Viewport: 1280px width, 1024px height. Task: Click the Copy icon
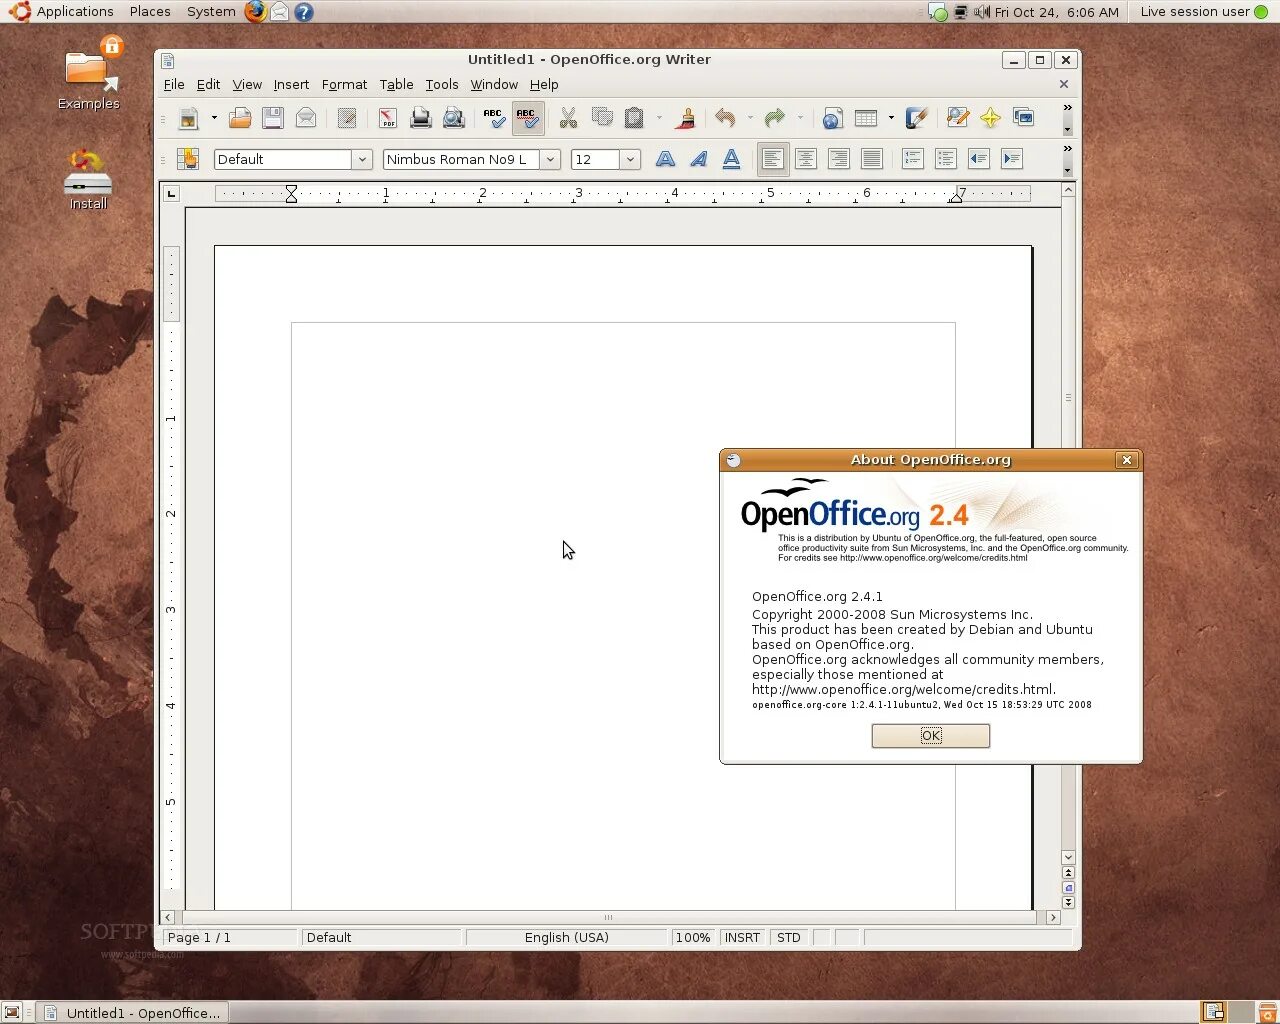(x=602, y=118)
